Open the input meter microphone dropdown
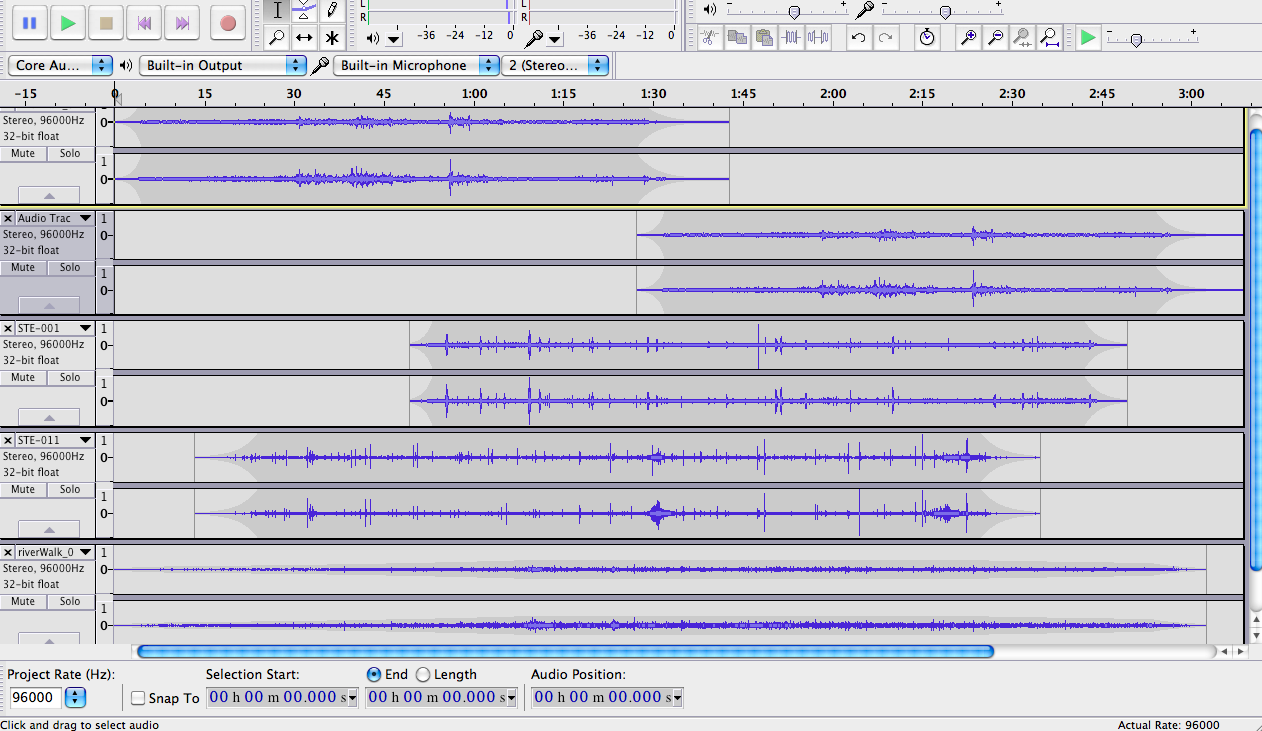The height and width of the screenshot is (731, 1262). pos(555,39)
